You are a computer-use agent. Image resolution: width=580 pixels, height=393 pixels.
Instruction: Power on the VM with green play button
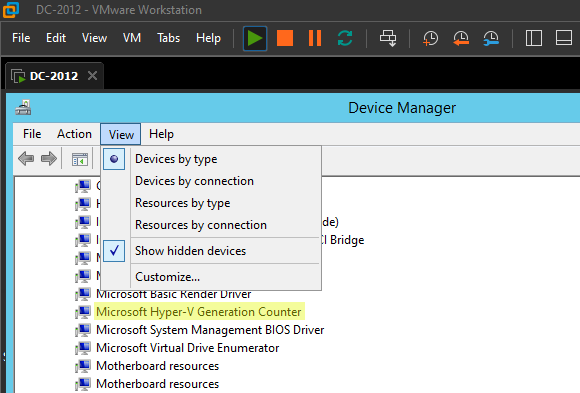(x=255, y=38)
